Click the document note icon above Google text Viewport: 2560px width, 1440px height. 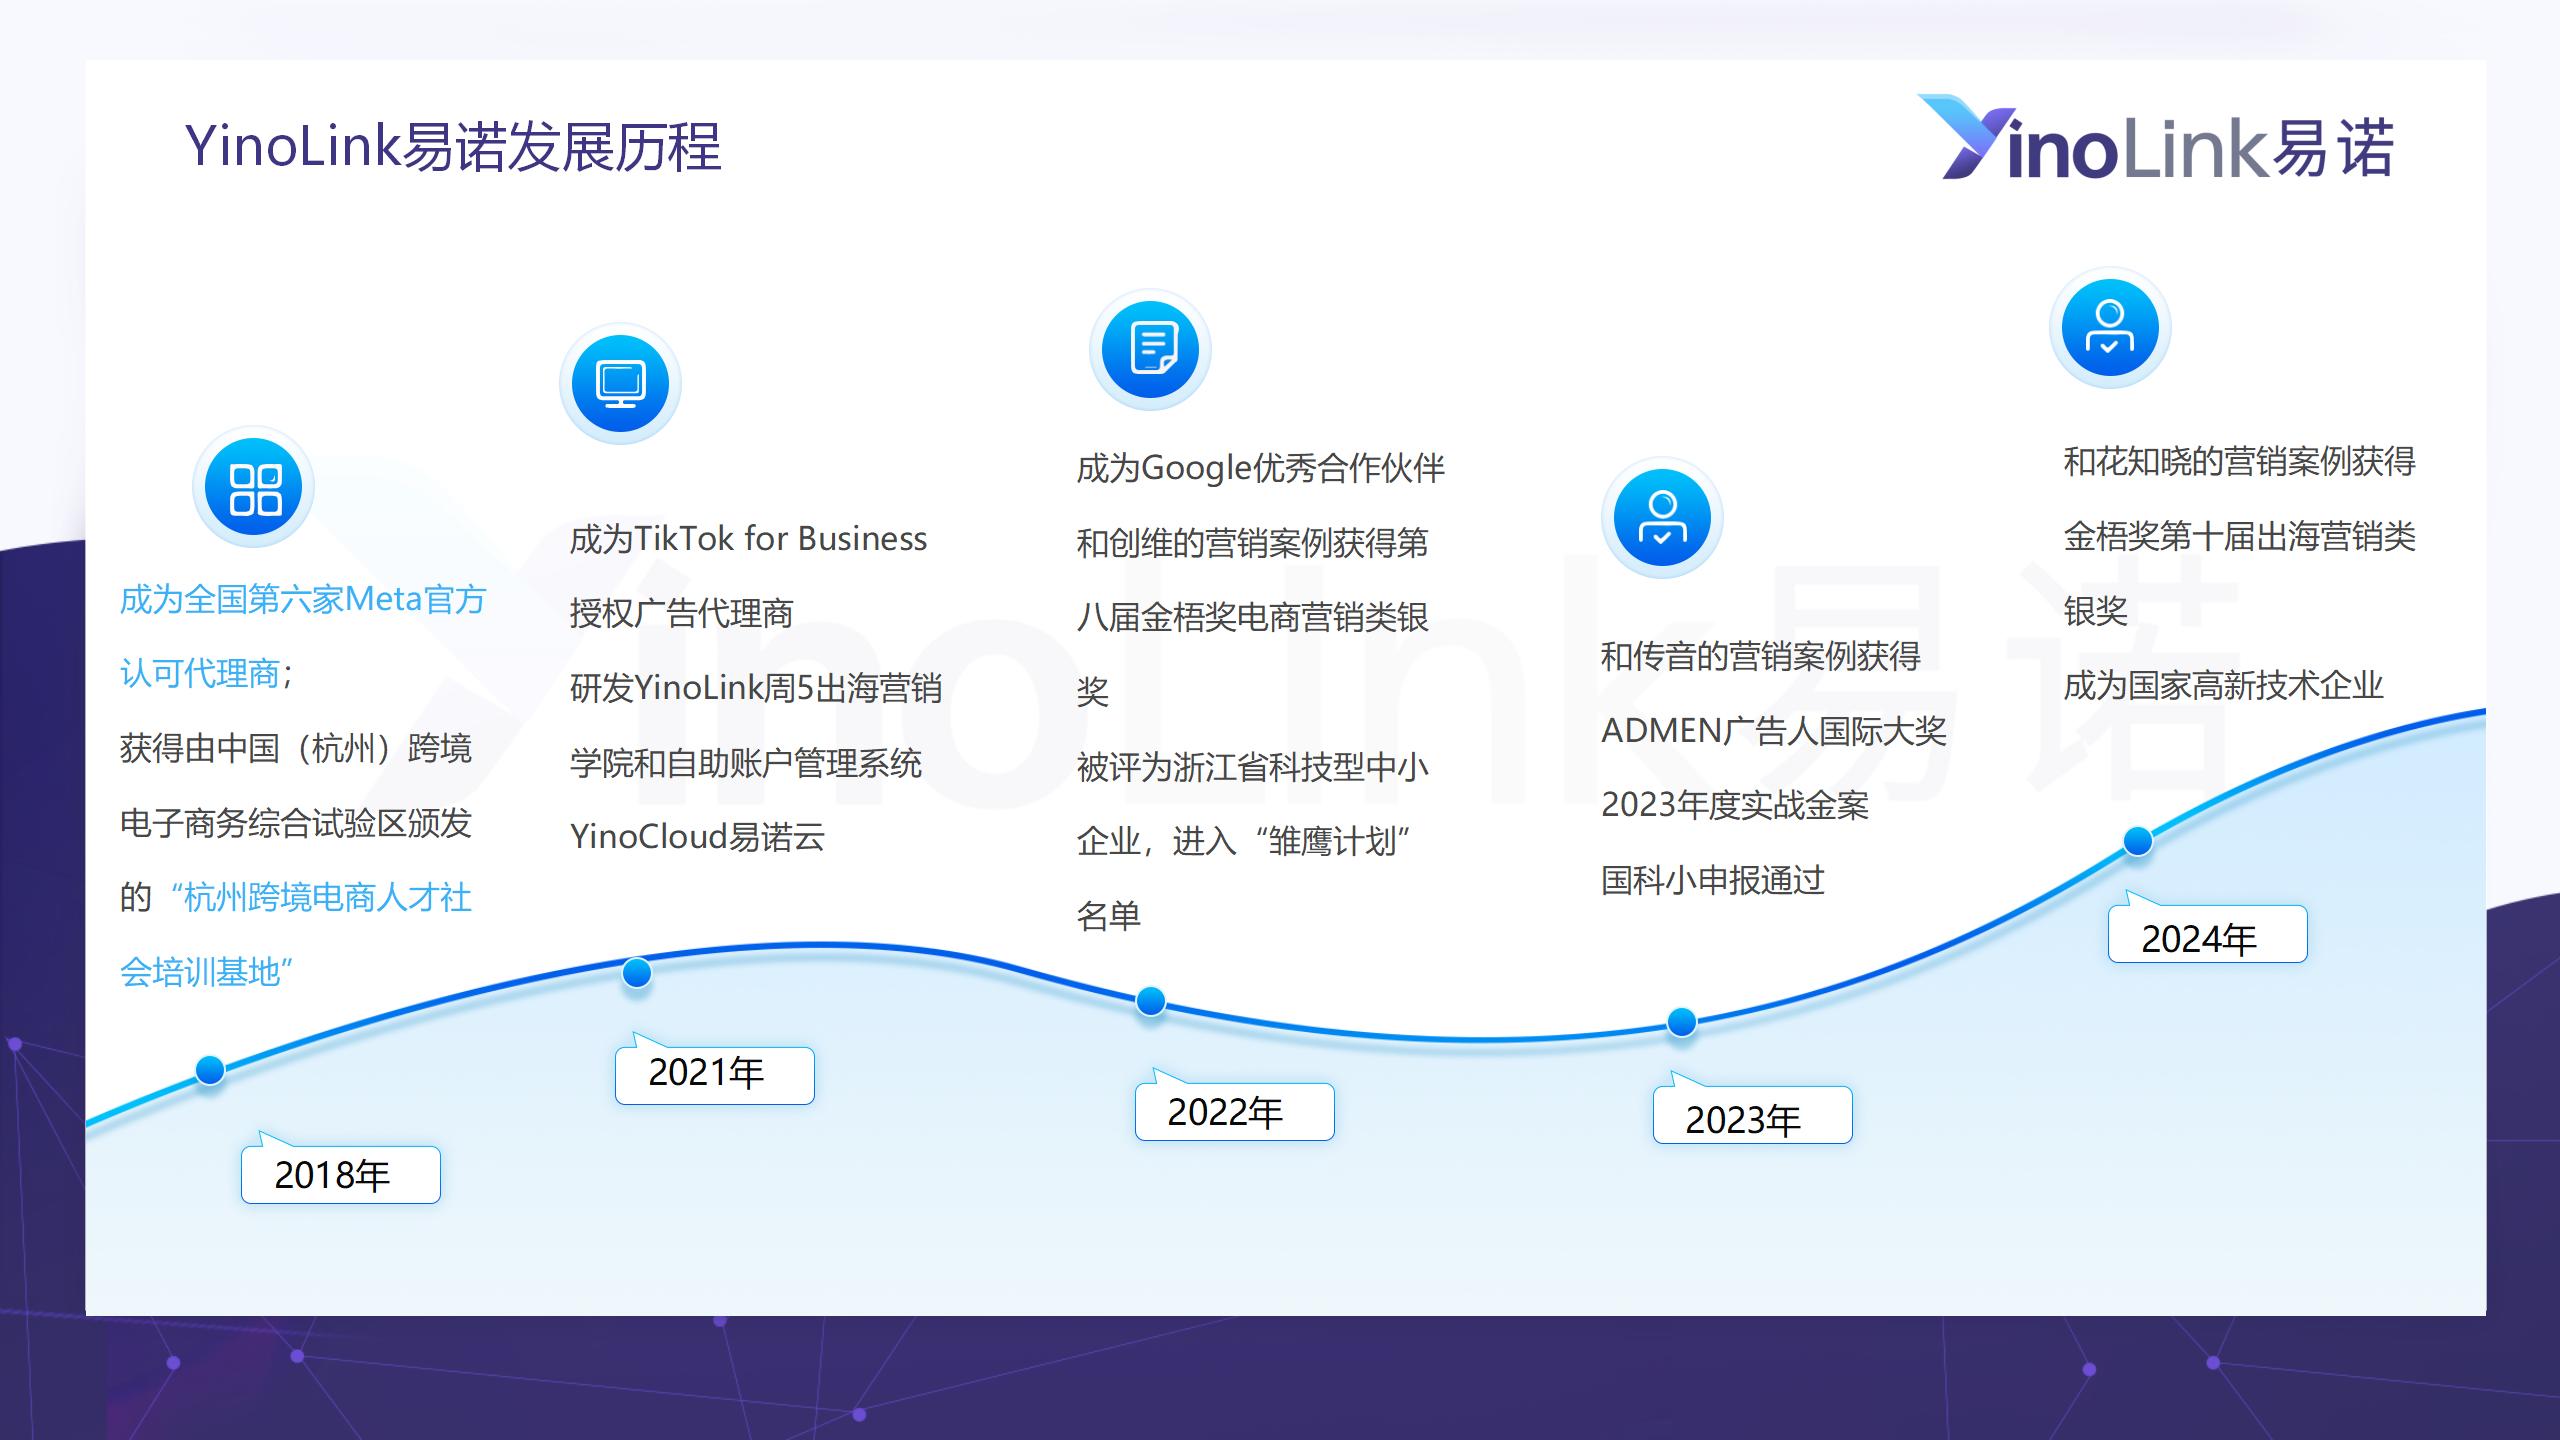pos(1150,350)
